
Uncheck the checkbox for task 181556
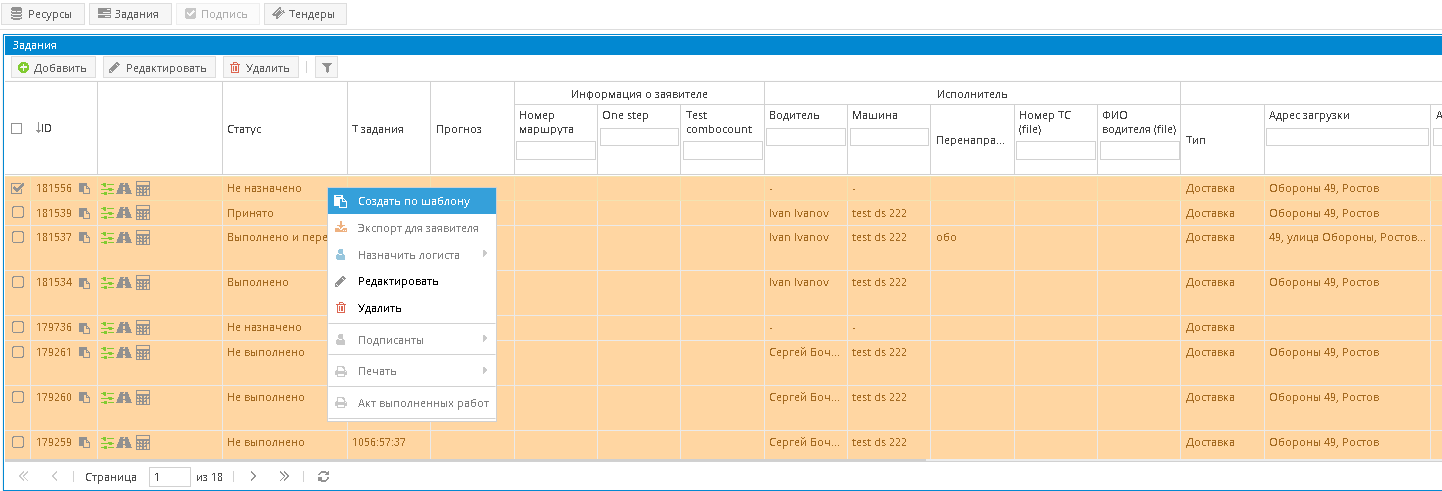coord(17,188)
